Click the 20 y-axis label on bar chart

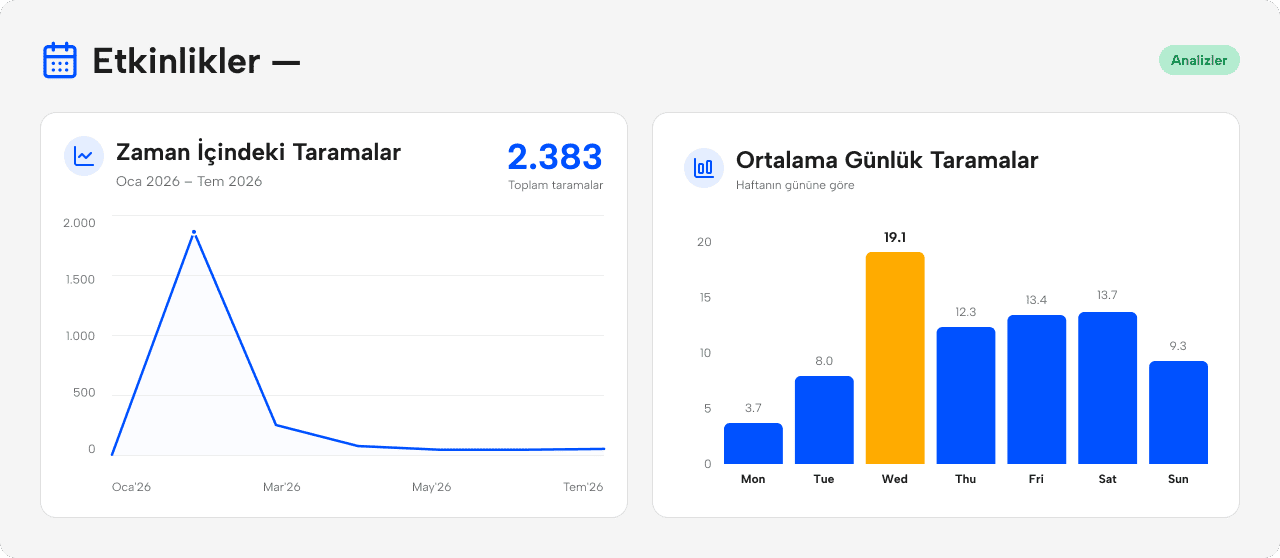(x=705, y=242)
